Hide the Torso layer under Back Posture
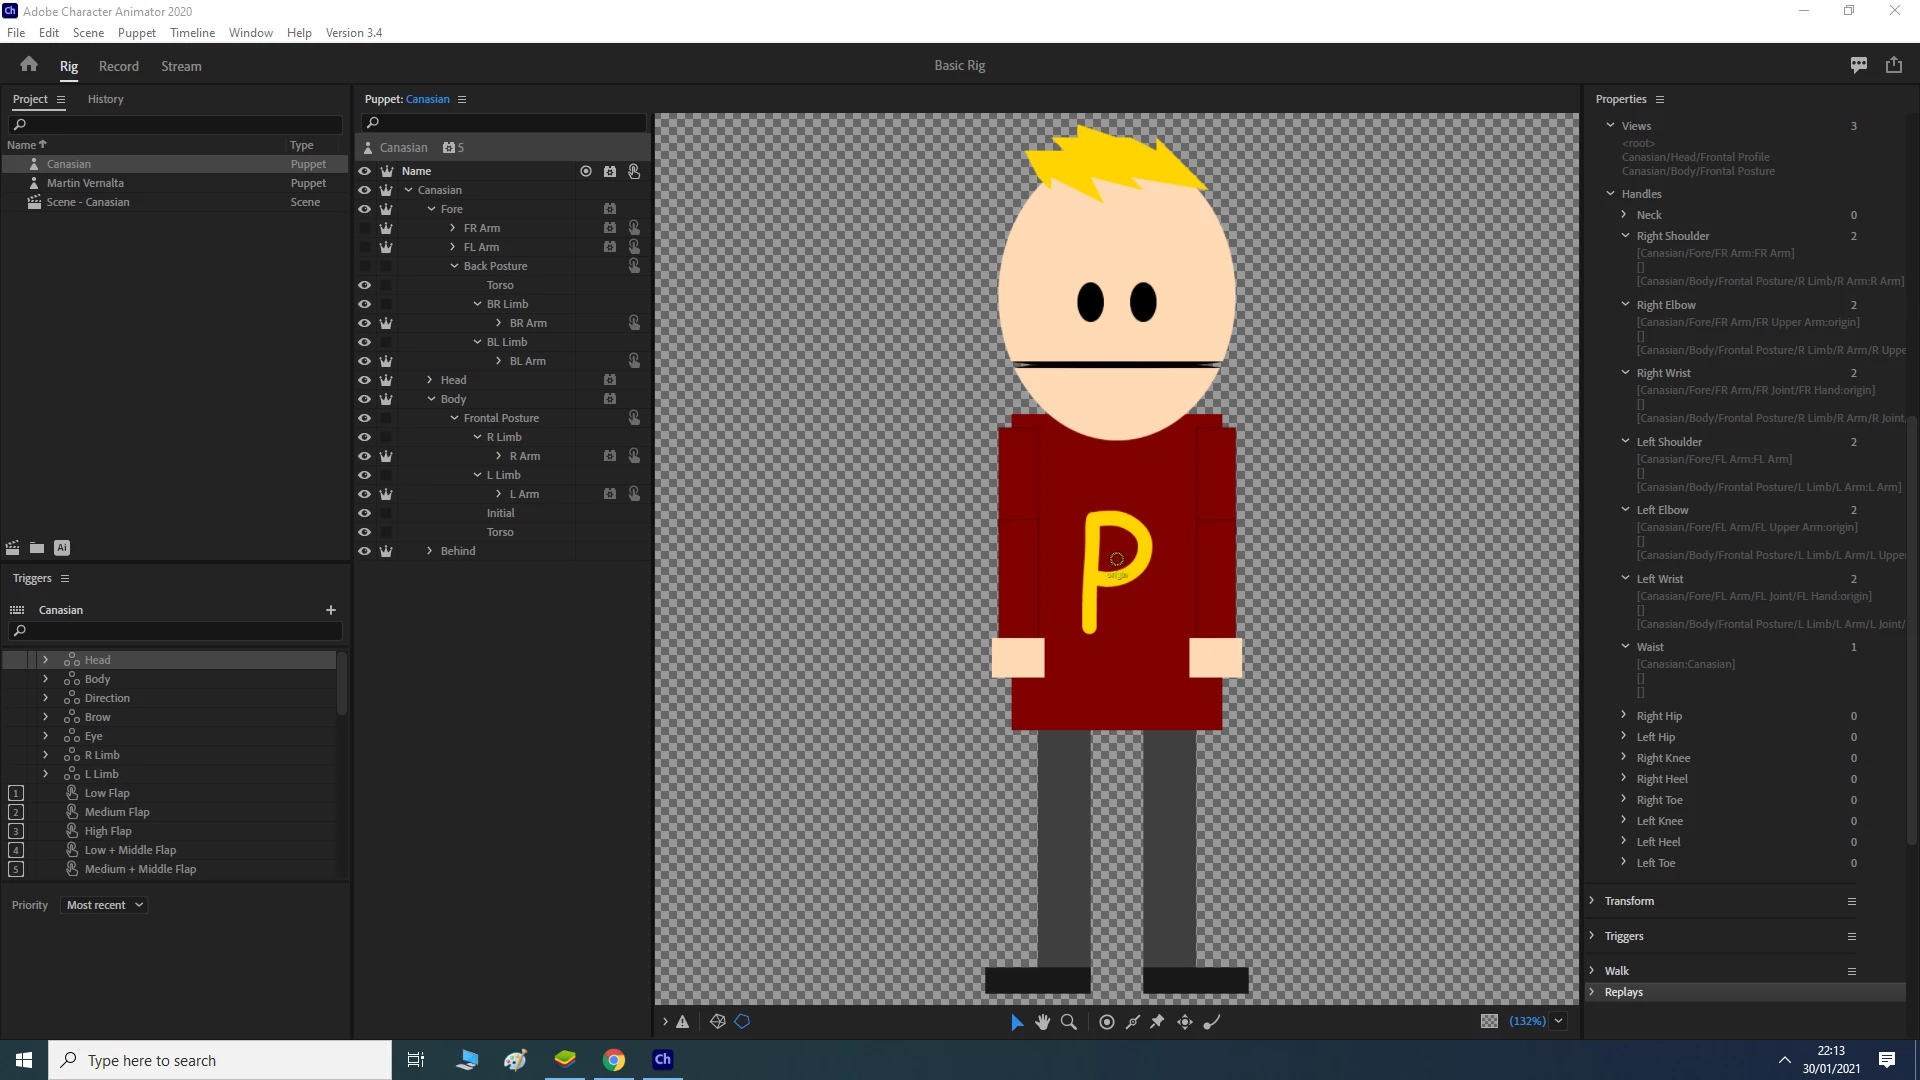This screenshot has height=1080, width=1920. pyautogui.click(x=364, y=285)
